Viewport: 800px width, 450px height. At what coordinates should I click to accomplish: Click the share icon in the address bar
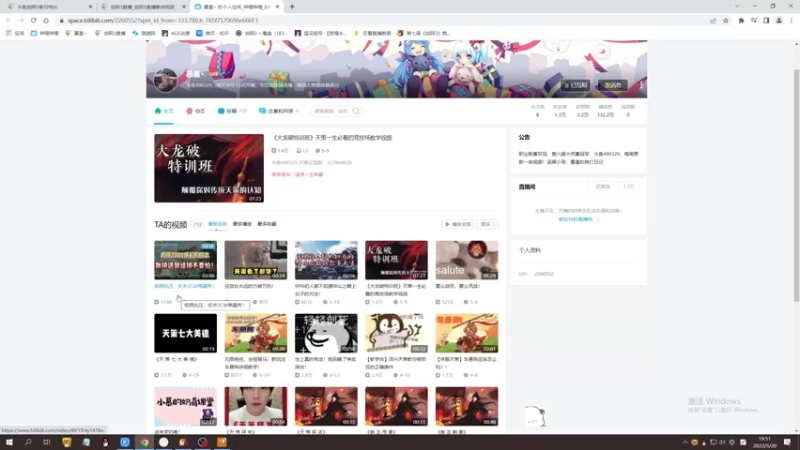click(713, 20)
